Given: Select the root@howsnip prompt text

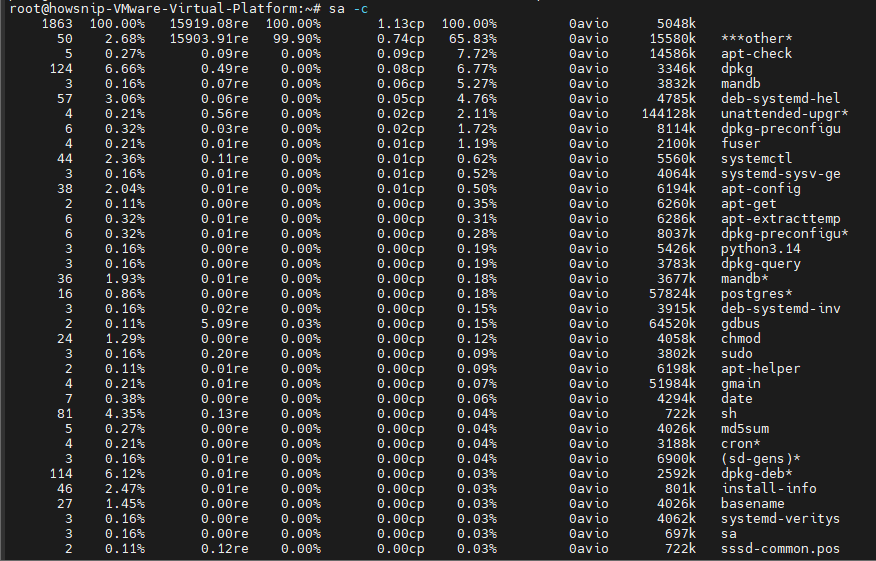Looking at the screenshot, I should coord(165,9).
